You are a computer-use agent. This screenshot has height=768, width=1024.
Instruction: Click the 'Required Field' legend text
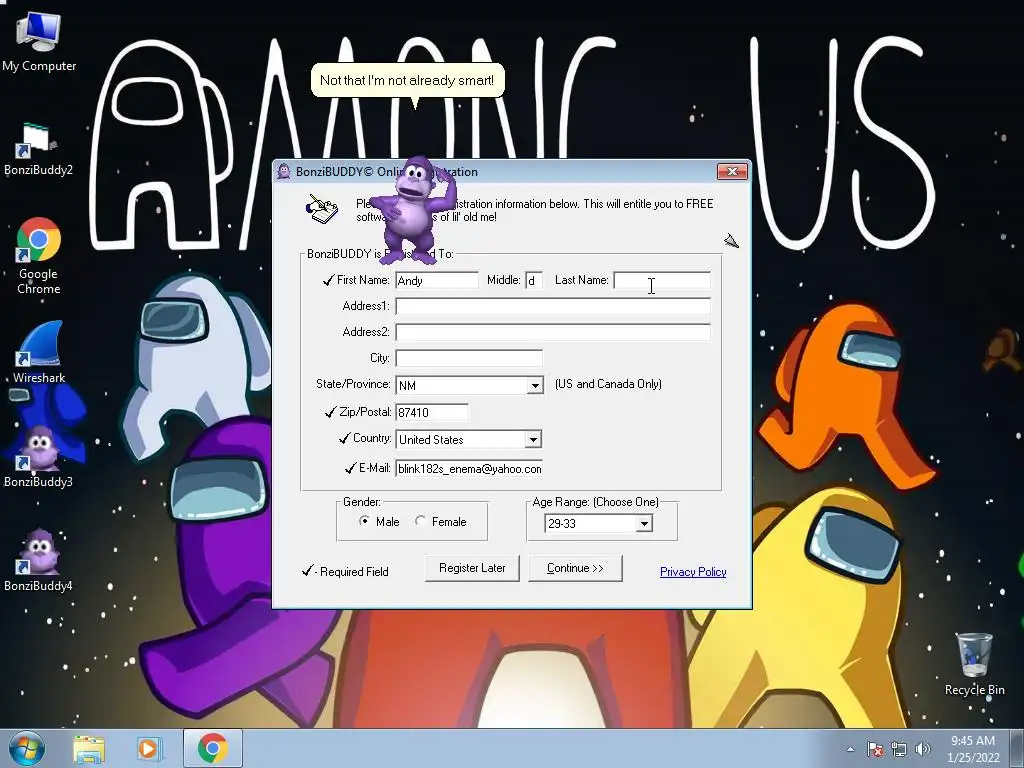click(354, 571)
